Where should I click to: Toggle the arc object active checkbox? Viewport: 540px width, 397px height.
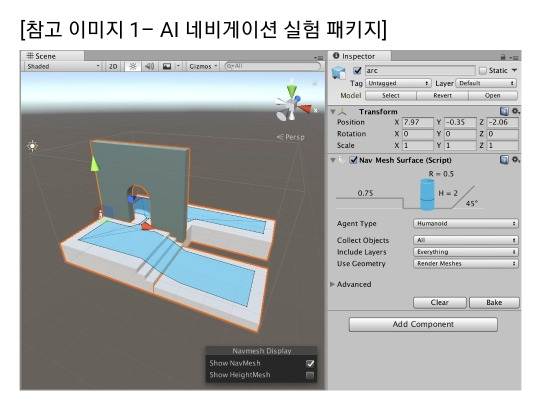357,71
